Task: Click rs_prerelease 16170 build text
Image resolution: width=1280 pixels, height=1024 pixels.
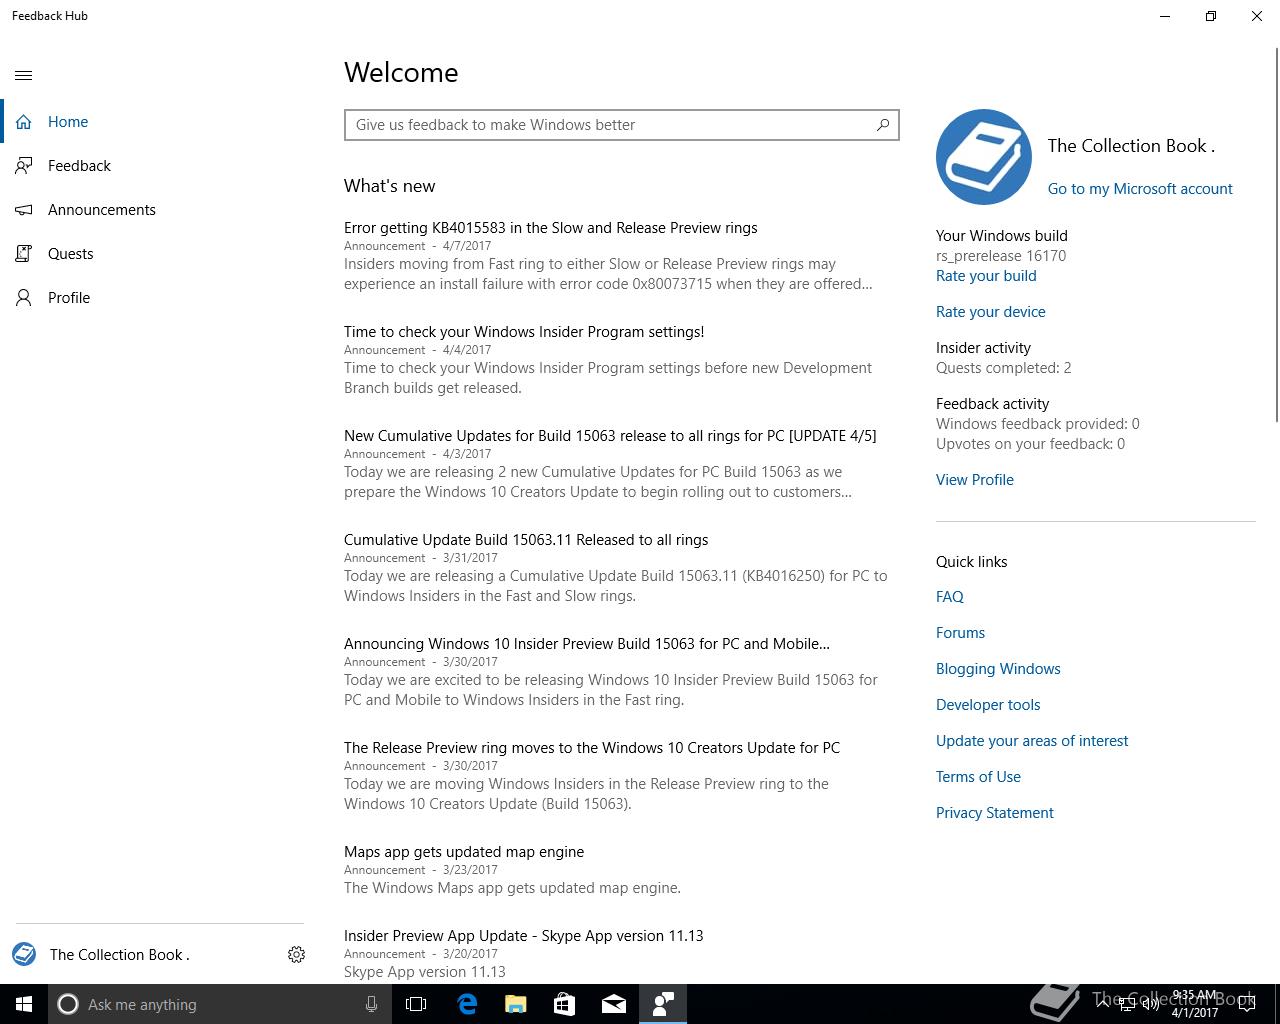Action: pyautogui.click(x=1001, y=256)
